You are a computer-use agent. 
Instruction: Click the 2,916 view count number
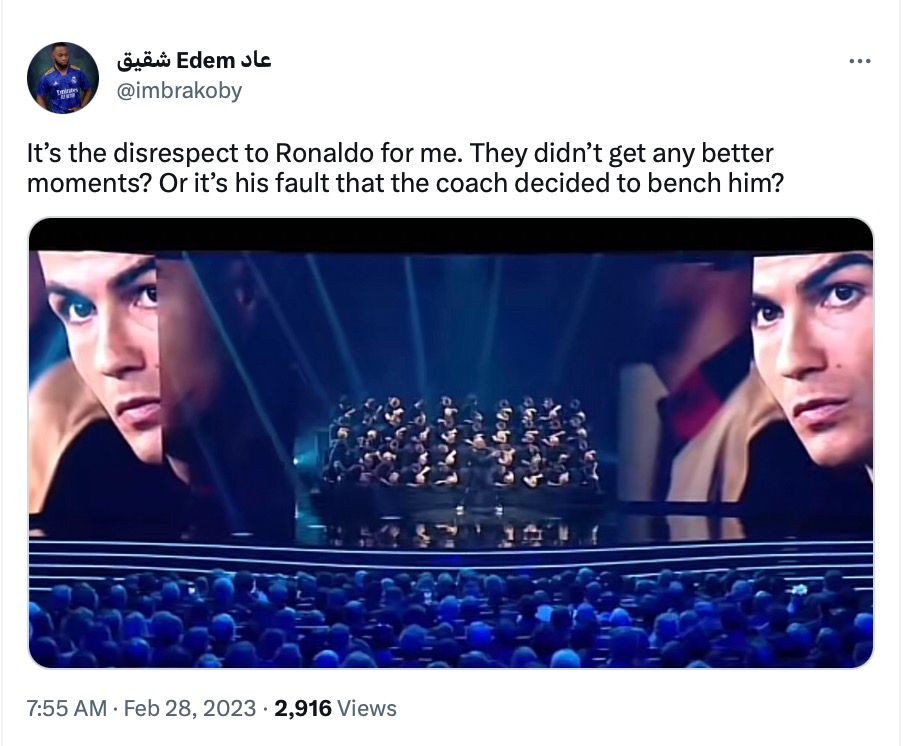[303, 709]
